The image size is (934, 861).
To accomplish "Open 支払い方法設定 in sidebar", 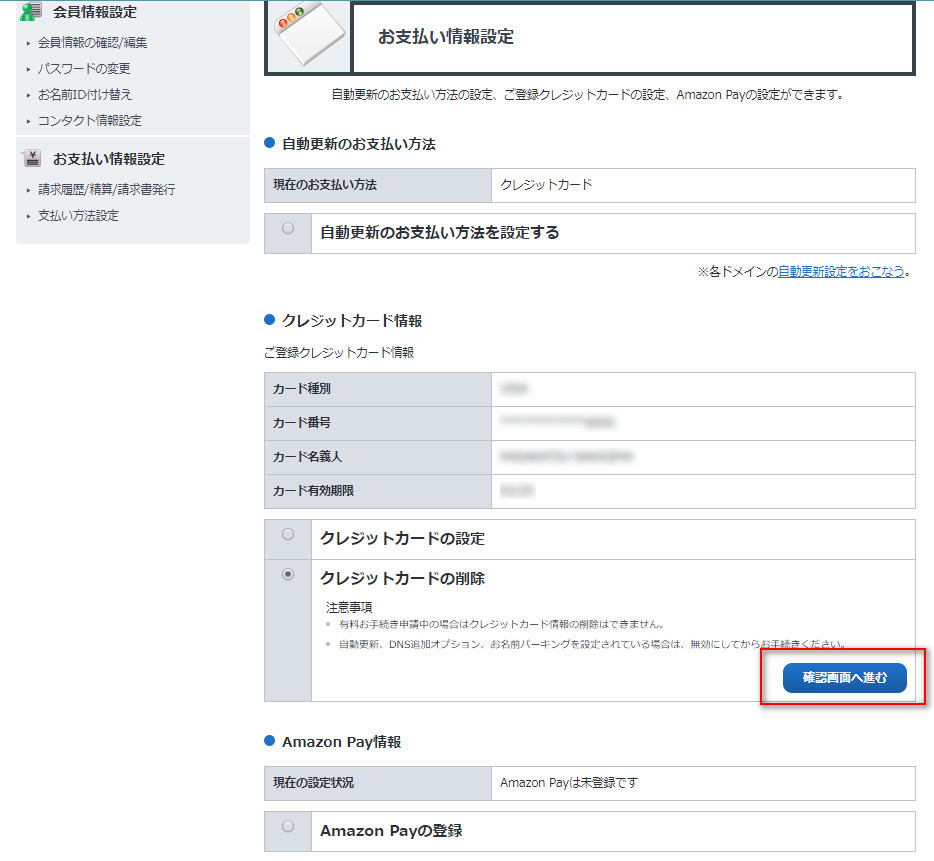I will (x=78, y=216).
